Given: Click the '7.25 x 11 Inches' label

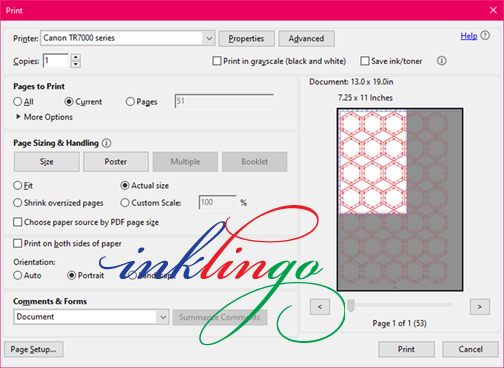Looking at the screenshot, I should (365, 98).
